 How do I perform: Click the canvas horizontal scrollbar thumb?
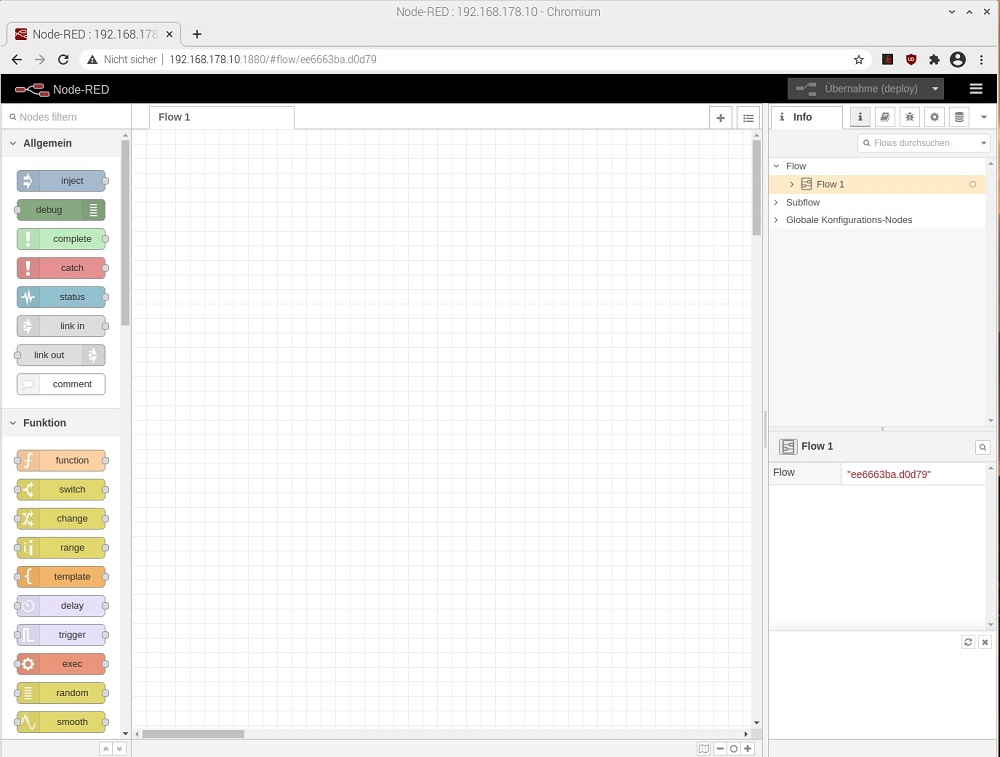point(193,734)
